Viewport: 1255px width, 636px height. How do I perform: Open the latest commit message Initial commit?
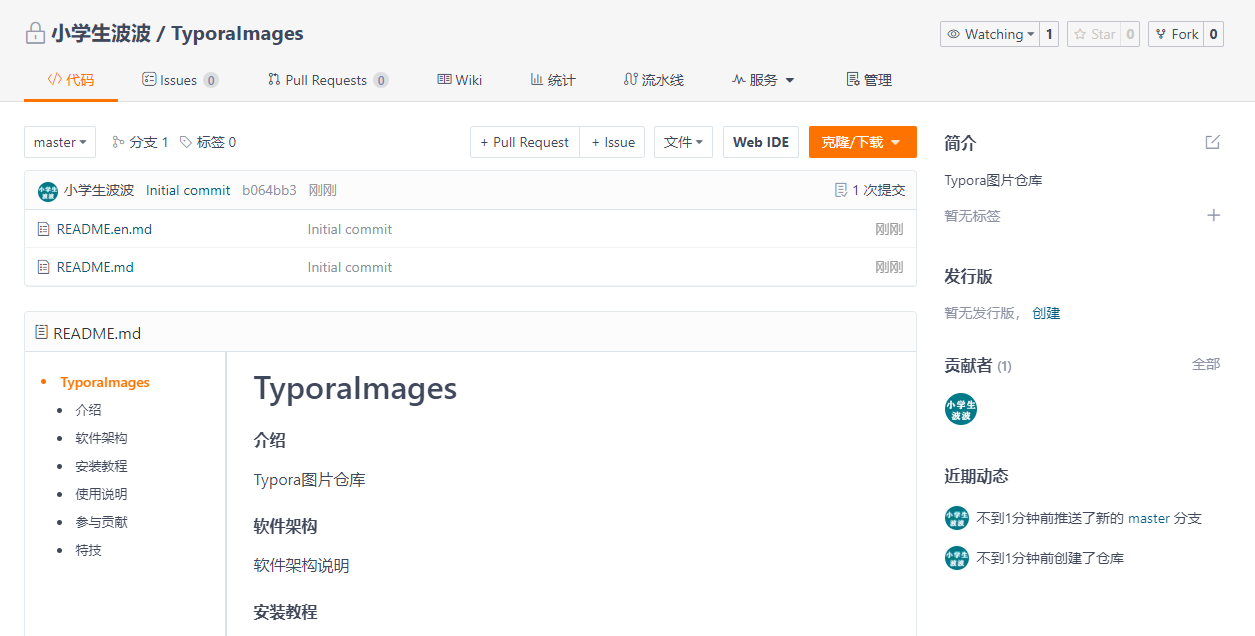coord(188,190)
